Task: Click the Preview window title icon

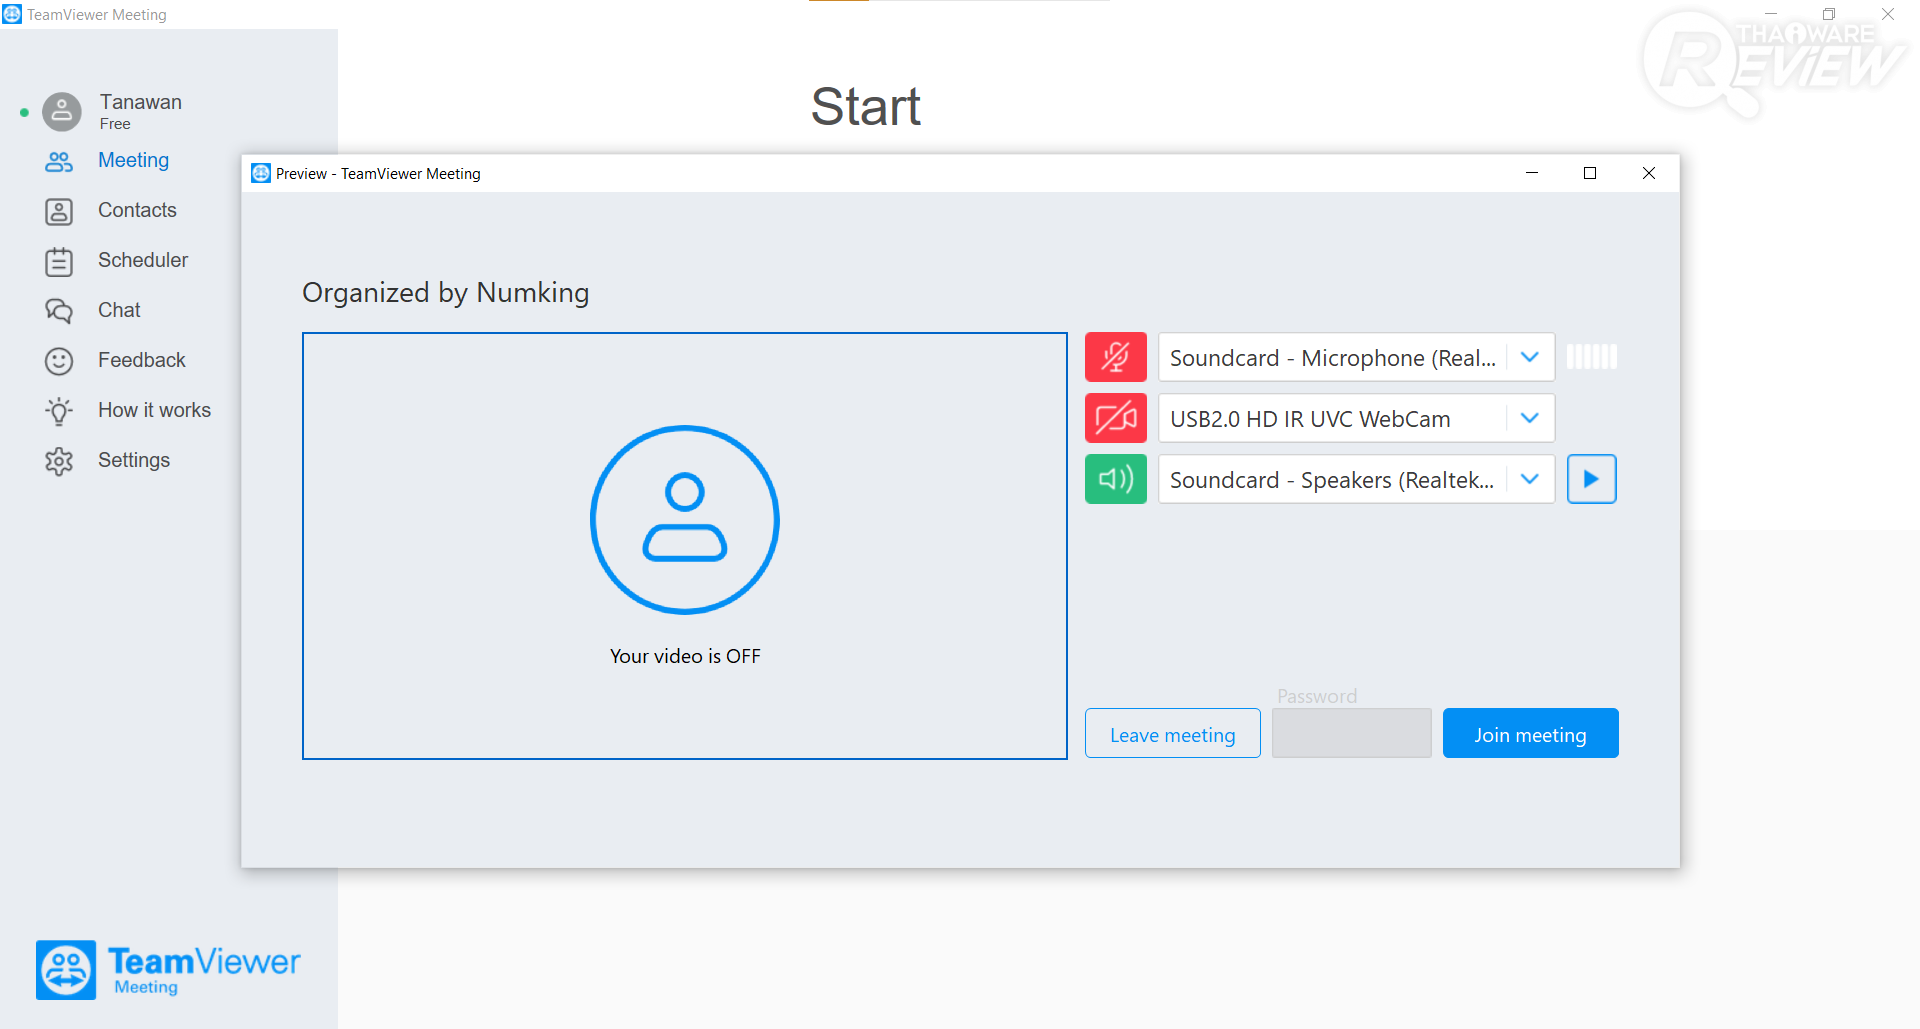Action: pyautogui.click(x=261, y=173)
